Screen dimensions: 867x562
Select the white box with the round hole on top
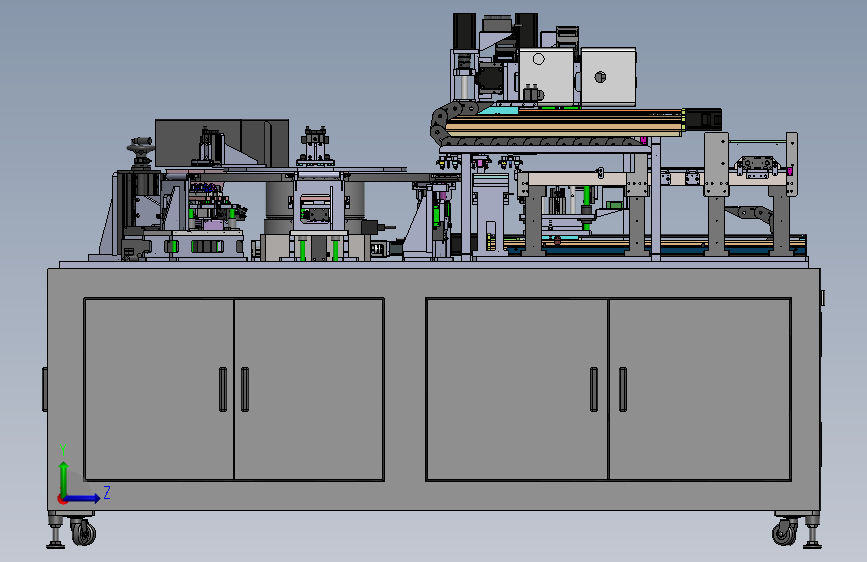coord(546,75)
